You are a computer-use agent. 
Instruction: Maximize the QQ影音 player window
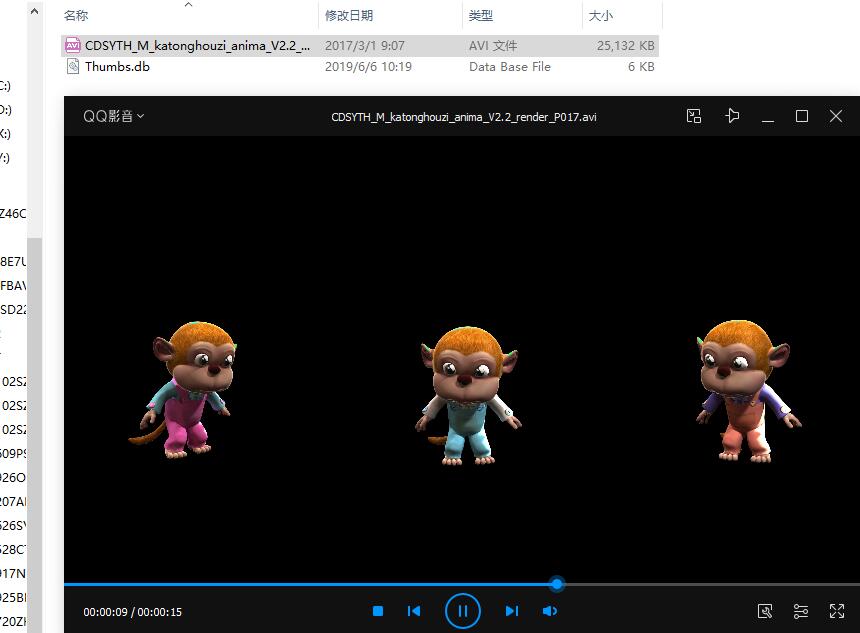point(802,116)
